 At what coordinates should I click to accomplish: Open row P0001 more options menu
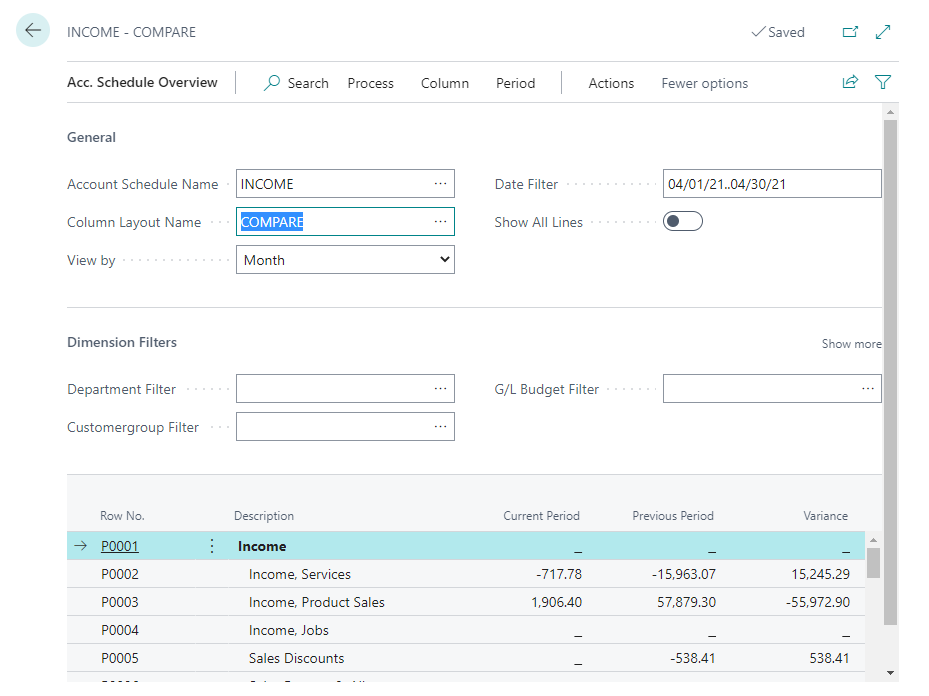tap(212, 546)
